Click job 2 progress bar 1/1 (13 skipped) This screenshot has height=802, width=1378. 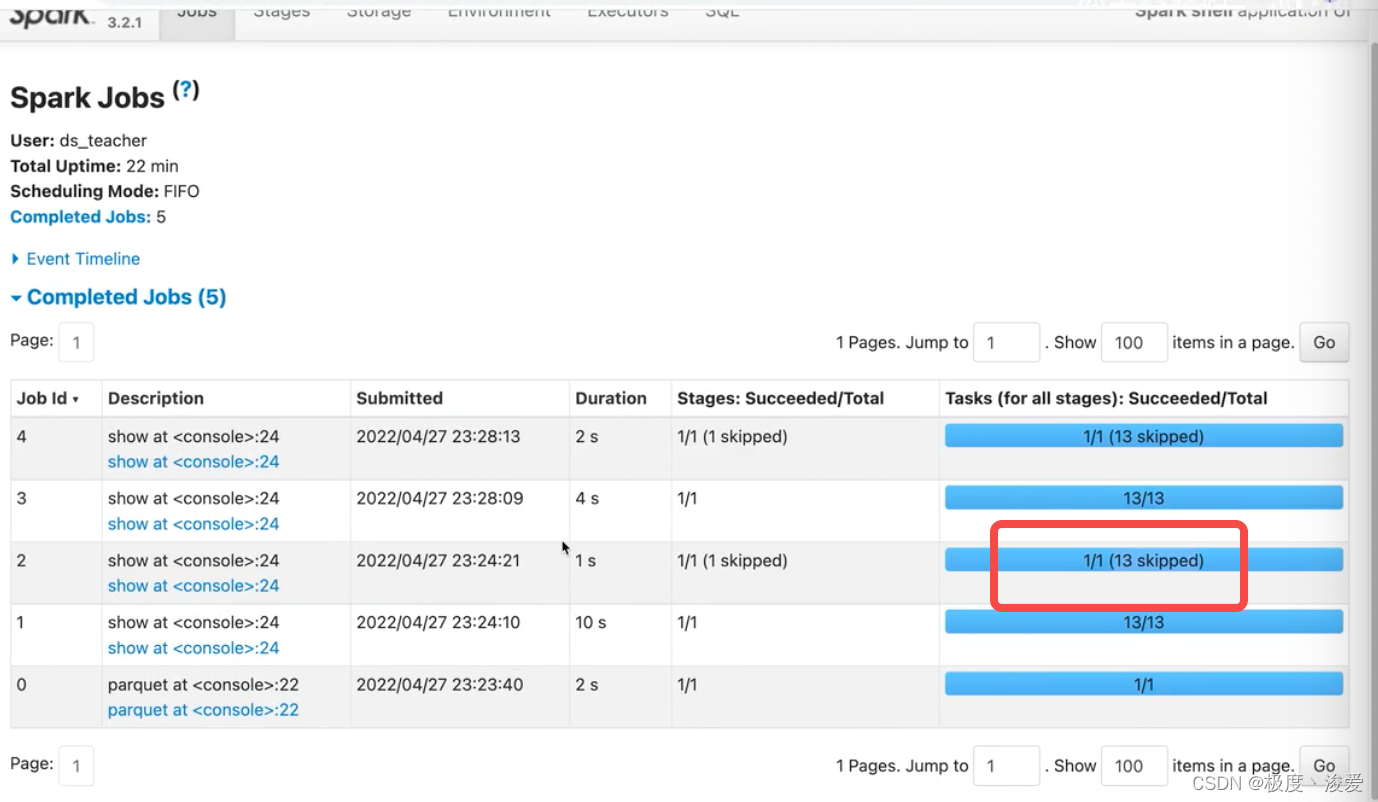pyautogui.click(x=1143, y=560)
